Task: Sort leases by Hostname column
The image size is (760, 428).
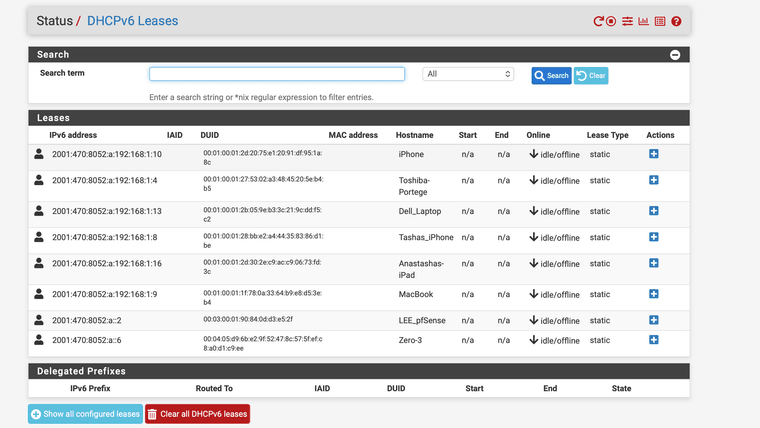Action: pyautogui.click(x=415, y=135)
